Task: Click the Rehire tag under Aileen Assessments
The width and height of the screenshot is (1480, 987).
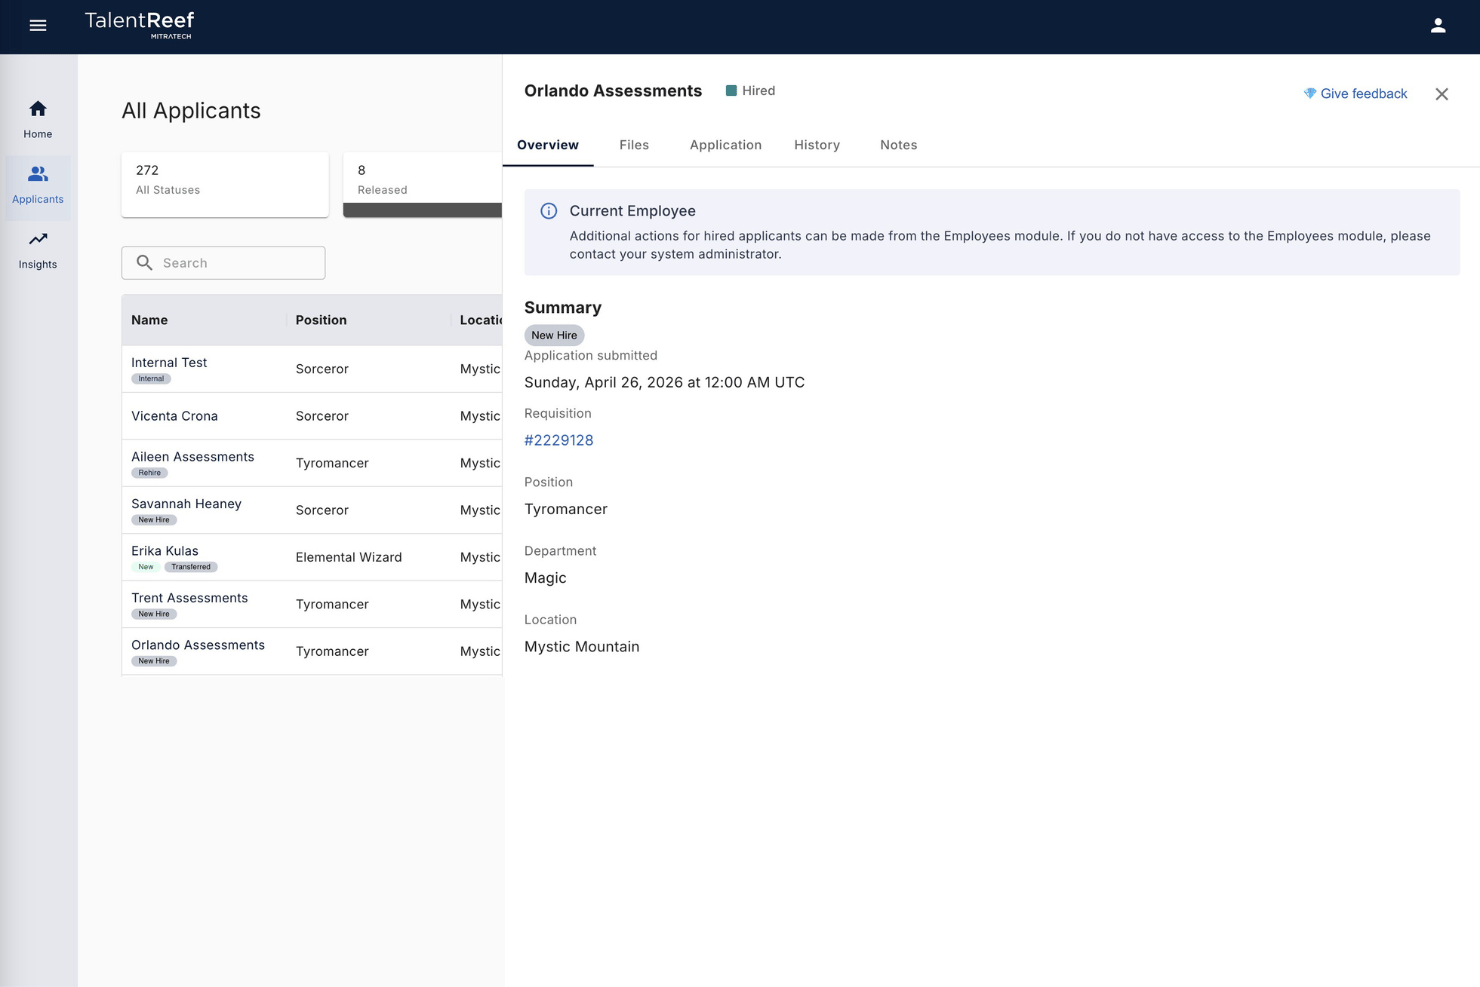Action: [x=150, y=473]
